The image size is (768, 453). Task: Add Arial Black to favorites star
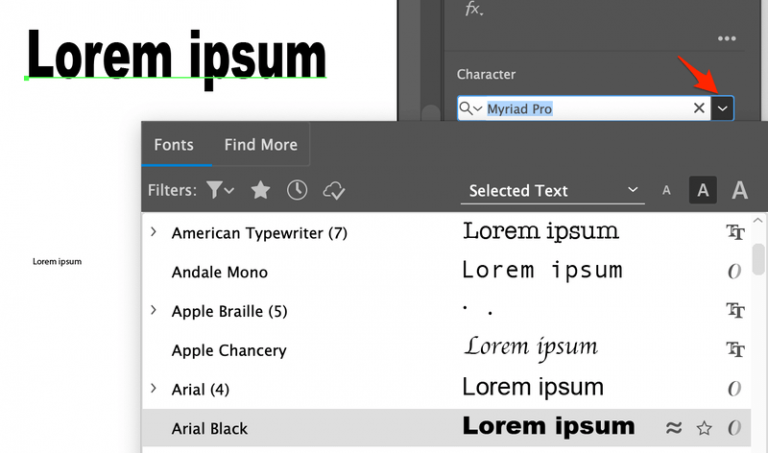tap(704, 429)
